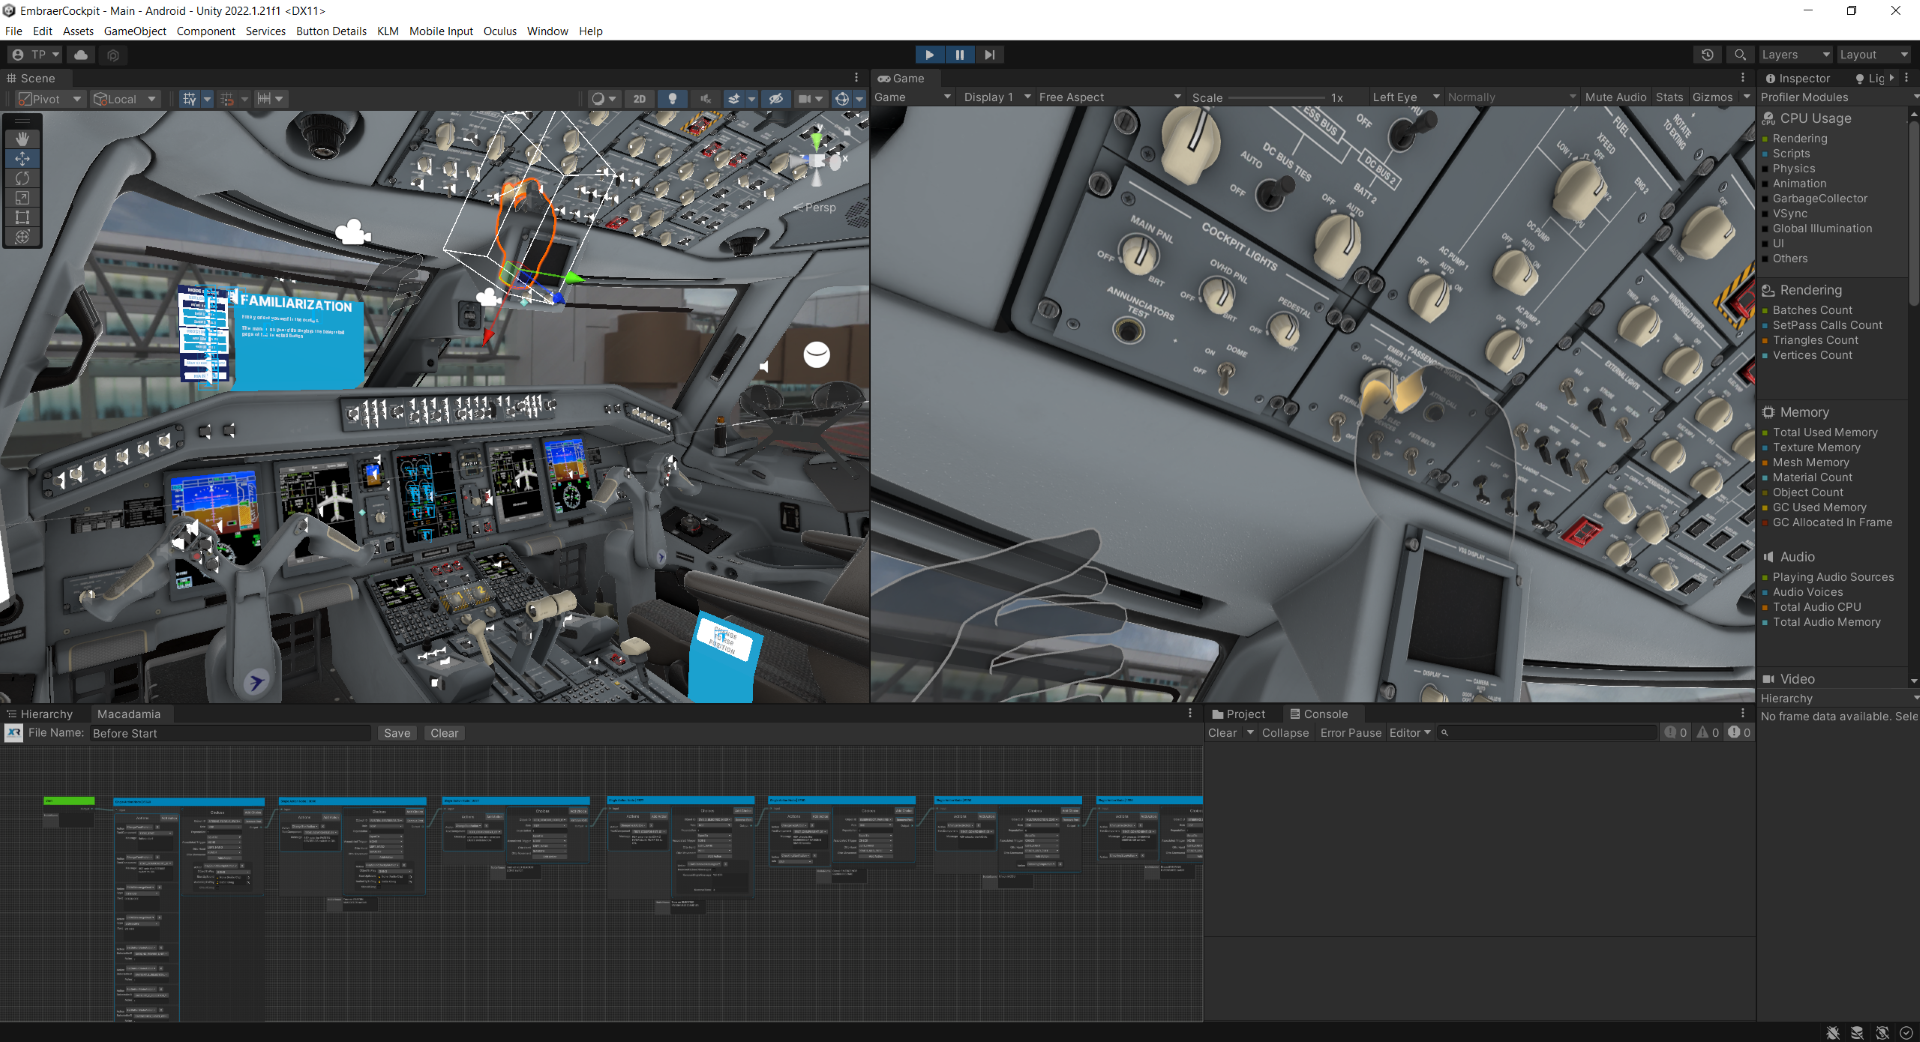The height and width of the screenshot is (1042, 1920).
Task: Start Play mode with the Play button
Action: [x=929, y=55]
